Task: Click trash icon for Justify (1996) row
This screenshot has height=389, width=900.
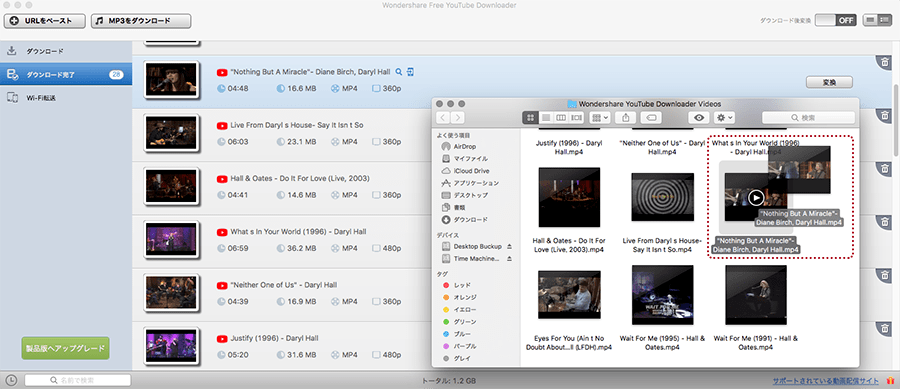Action: coord(885,329)
